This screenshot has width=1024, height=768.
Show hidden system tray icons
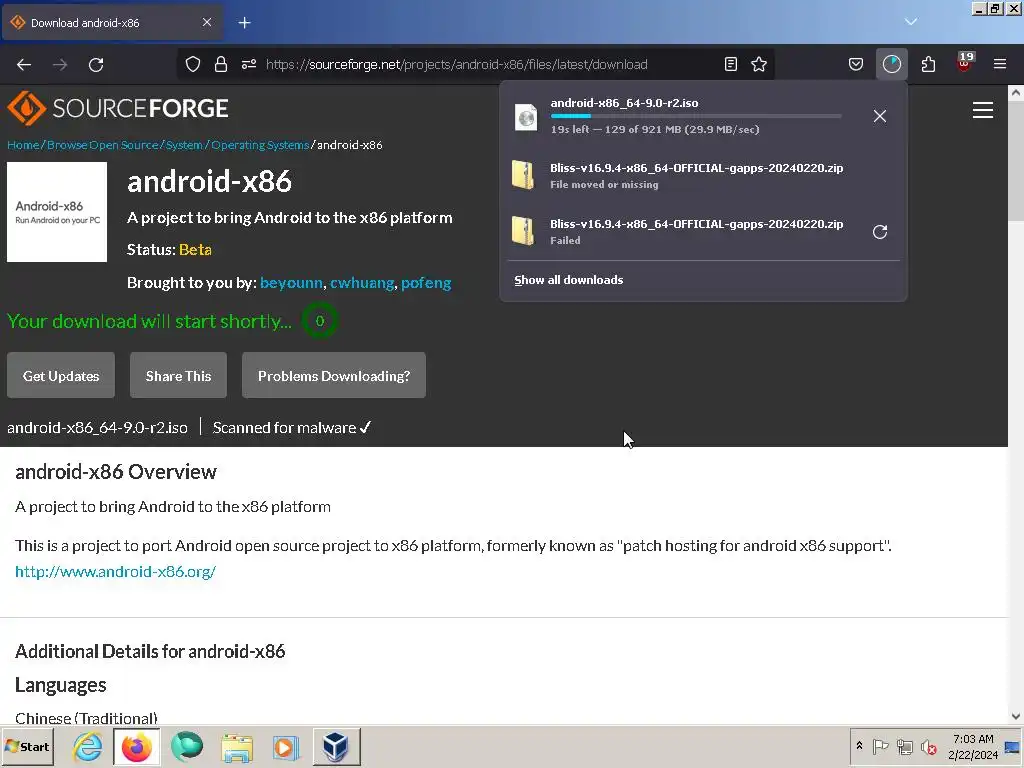pos(859,746)
